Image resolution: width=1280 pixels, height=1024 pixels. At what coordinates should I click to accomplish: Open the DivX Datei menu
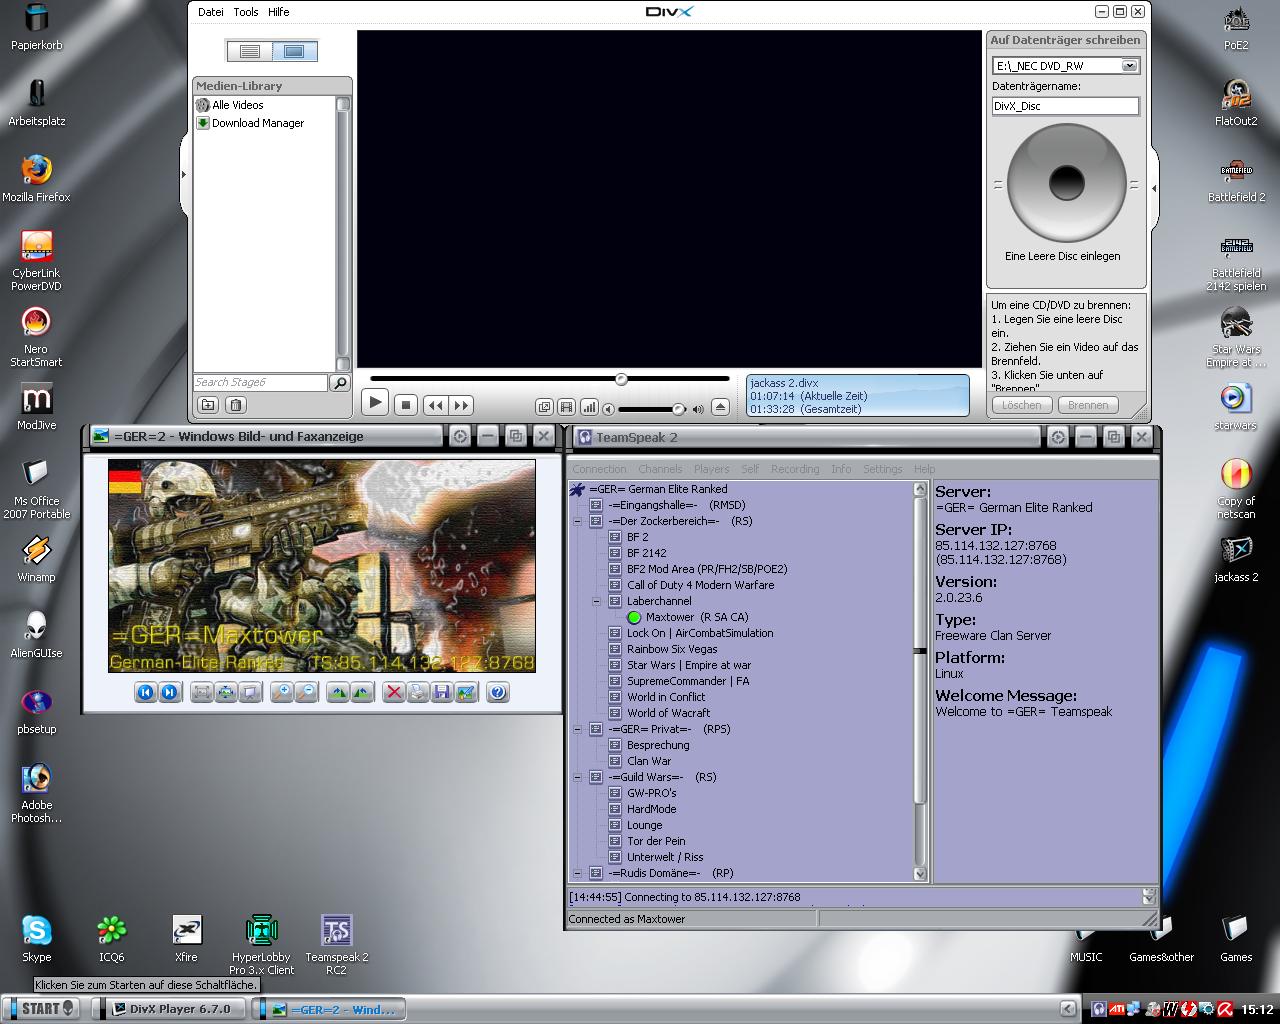click(x=211, y=12)
